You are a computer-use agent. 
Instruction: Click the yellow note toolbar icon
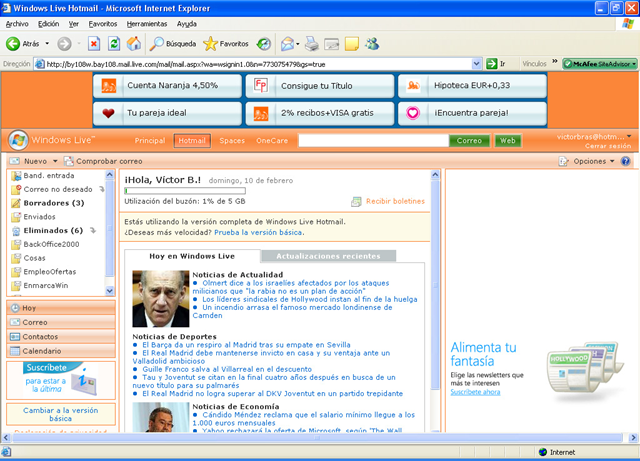pyautogui.click(x=352, y=44)
